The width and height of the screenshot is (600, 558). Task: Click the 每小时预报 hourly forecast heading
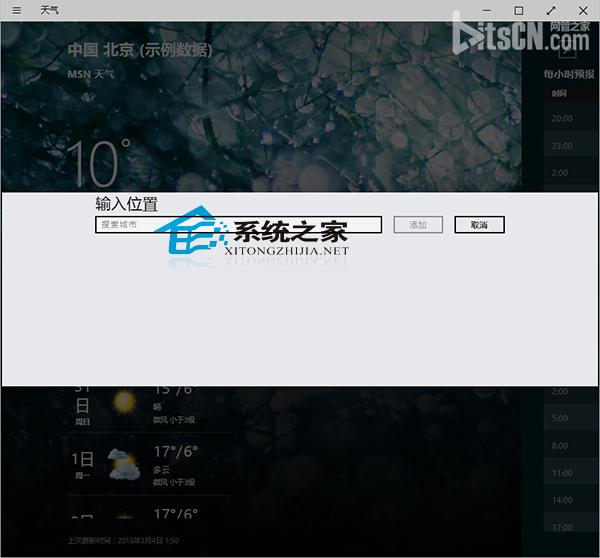coord(569,74)
